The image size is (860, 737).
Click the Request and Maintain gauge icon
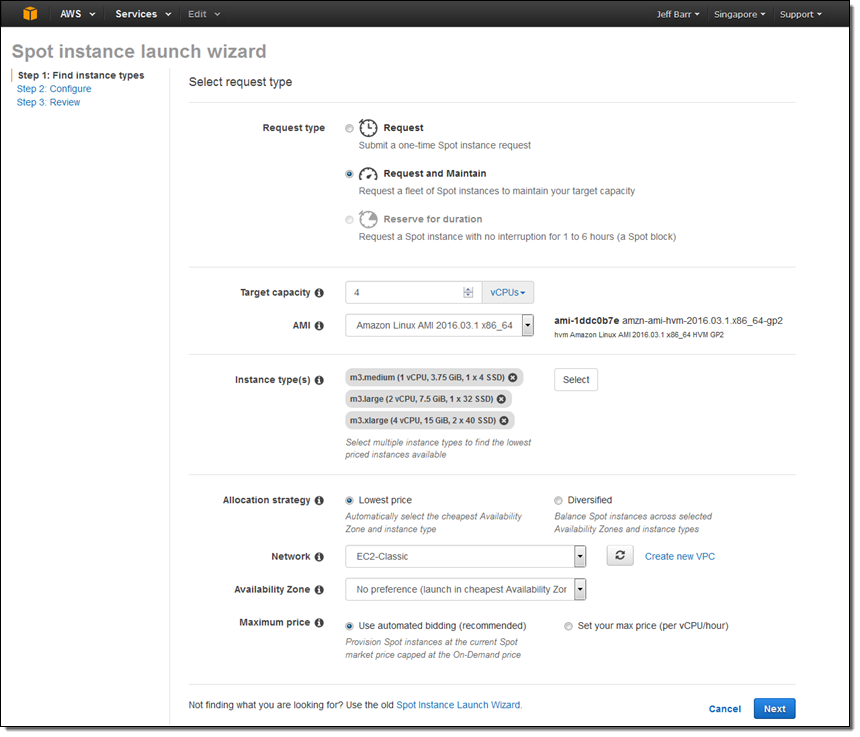(x=368, y=174)
